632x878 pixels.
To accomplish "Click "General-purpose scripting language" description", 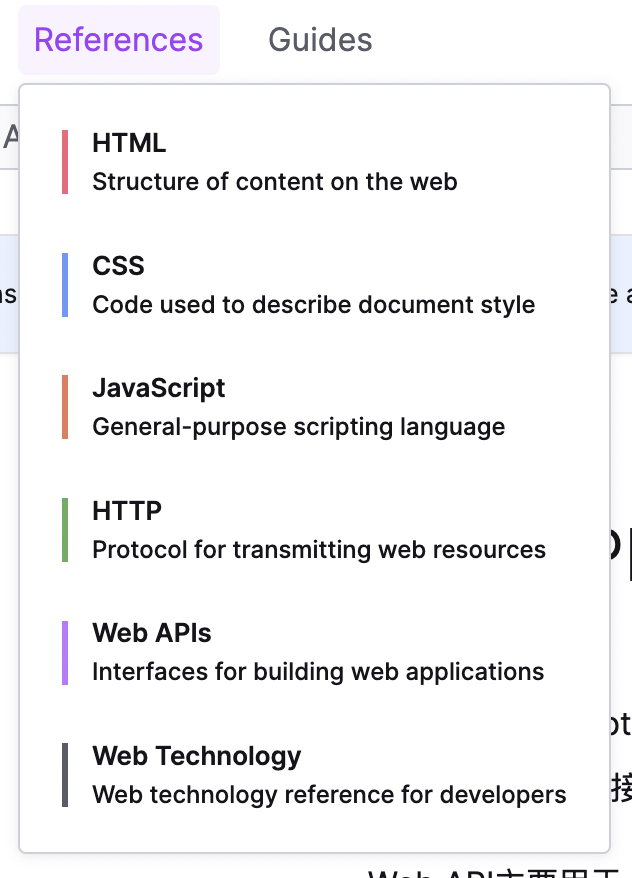I will pyautogui.click(x=299, y=427).
